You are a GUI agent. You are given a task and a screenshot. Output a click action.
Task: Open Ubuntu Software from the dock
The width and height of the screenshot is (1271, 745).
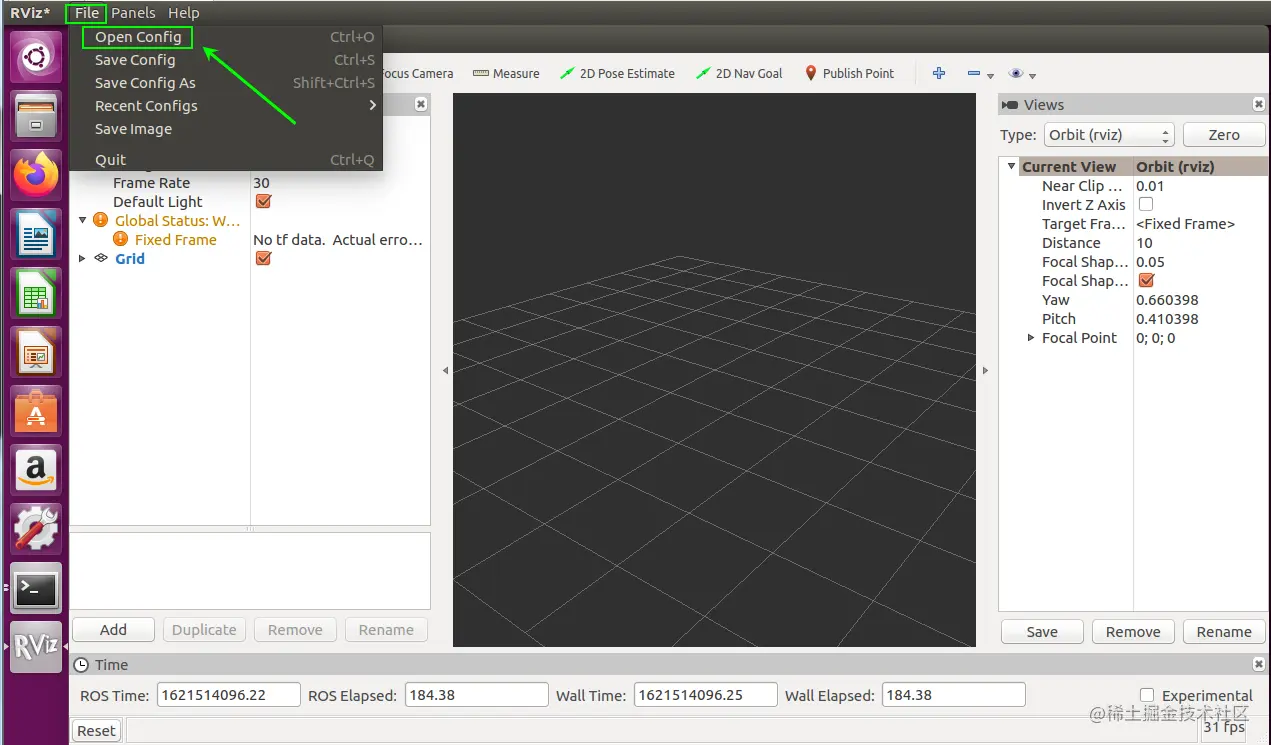click(36, 411)
